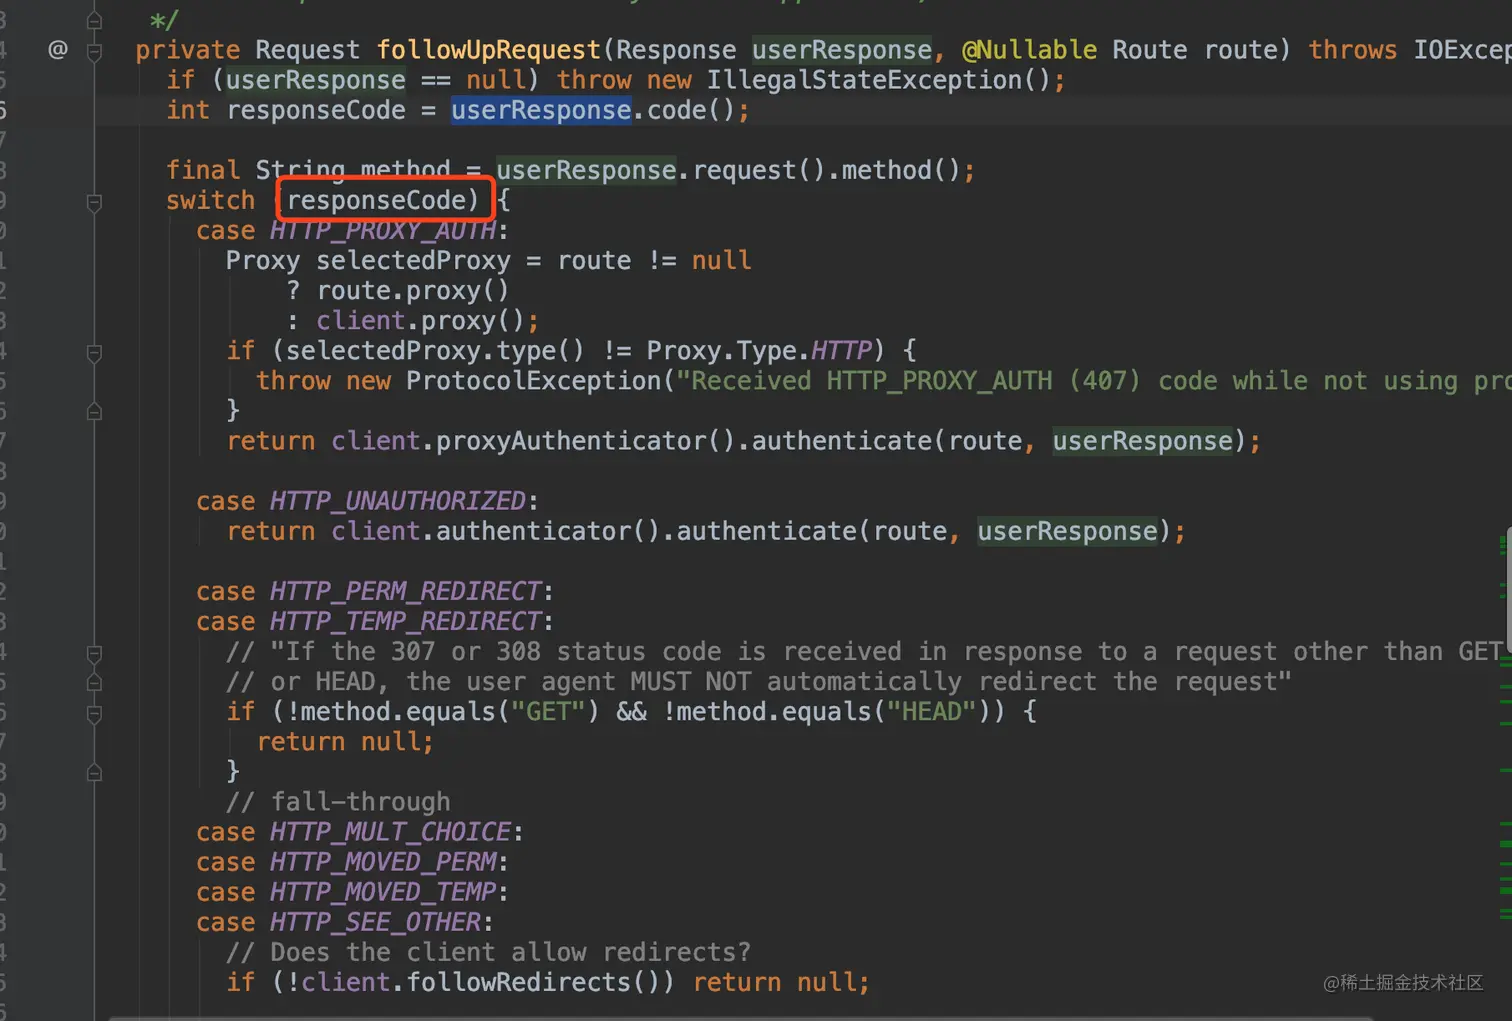1512x1021 pixels.
Task: Fold the switch statement using its gutter marker
Action: [94, 203]
